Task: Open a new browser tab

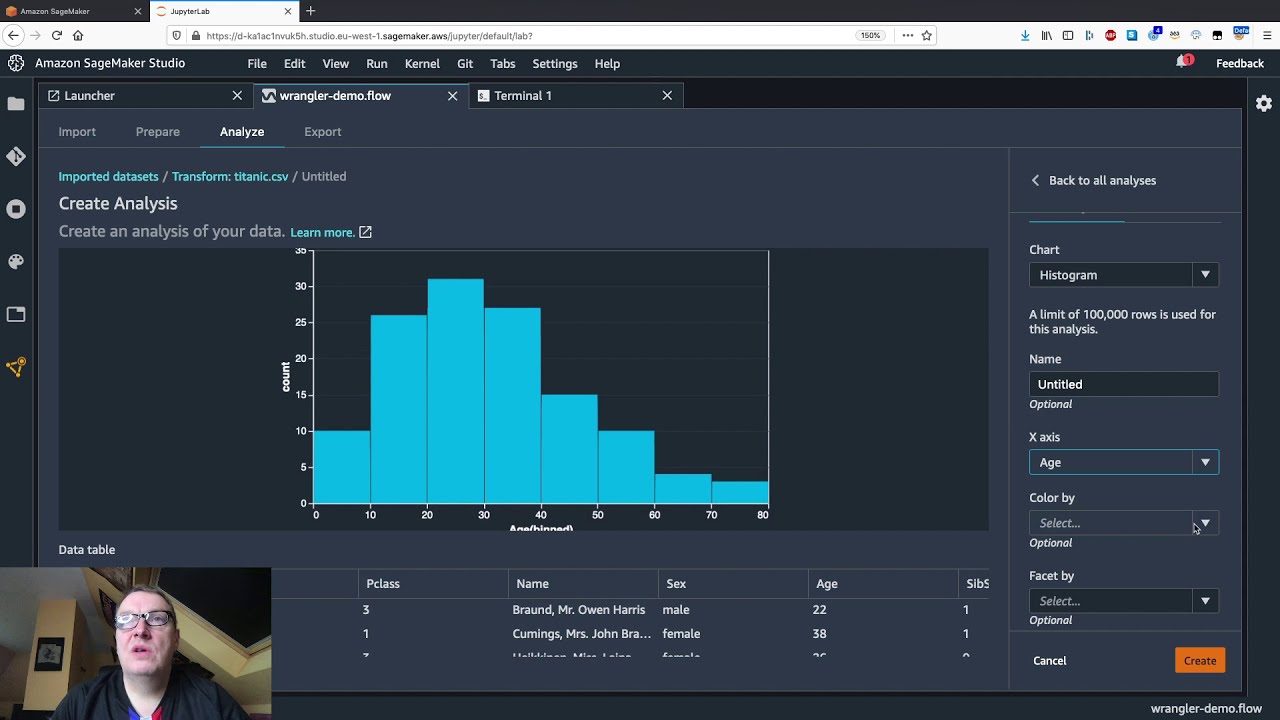Action: 310,11
